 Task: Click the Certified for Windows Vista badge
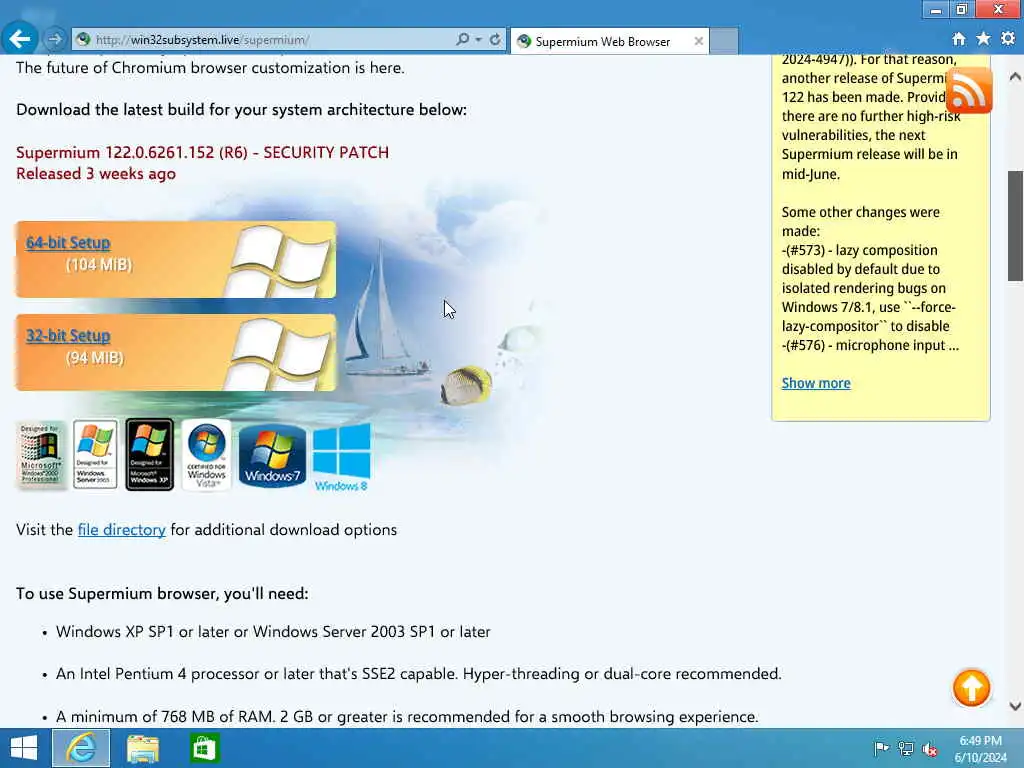tap(206, 455)
